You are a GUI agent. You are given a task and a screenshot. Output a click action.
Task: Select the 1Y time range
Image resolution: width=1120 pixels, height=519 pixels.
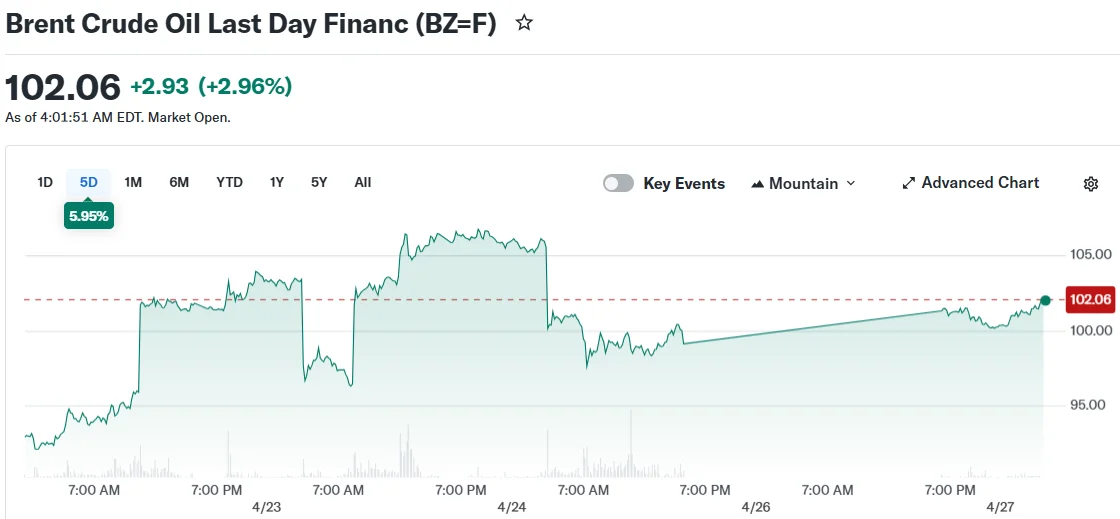point(277,182)
